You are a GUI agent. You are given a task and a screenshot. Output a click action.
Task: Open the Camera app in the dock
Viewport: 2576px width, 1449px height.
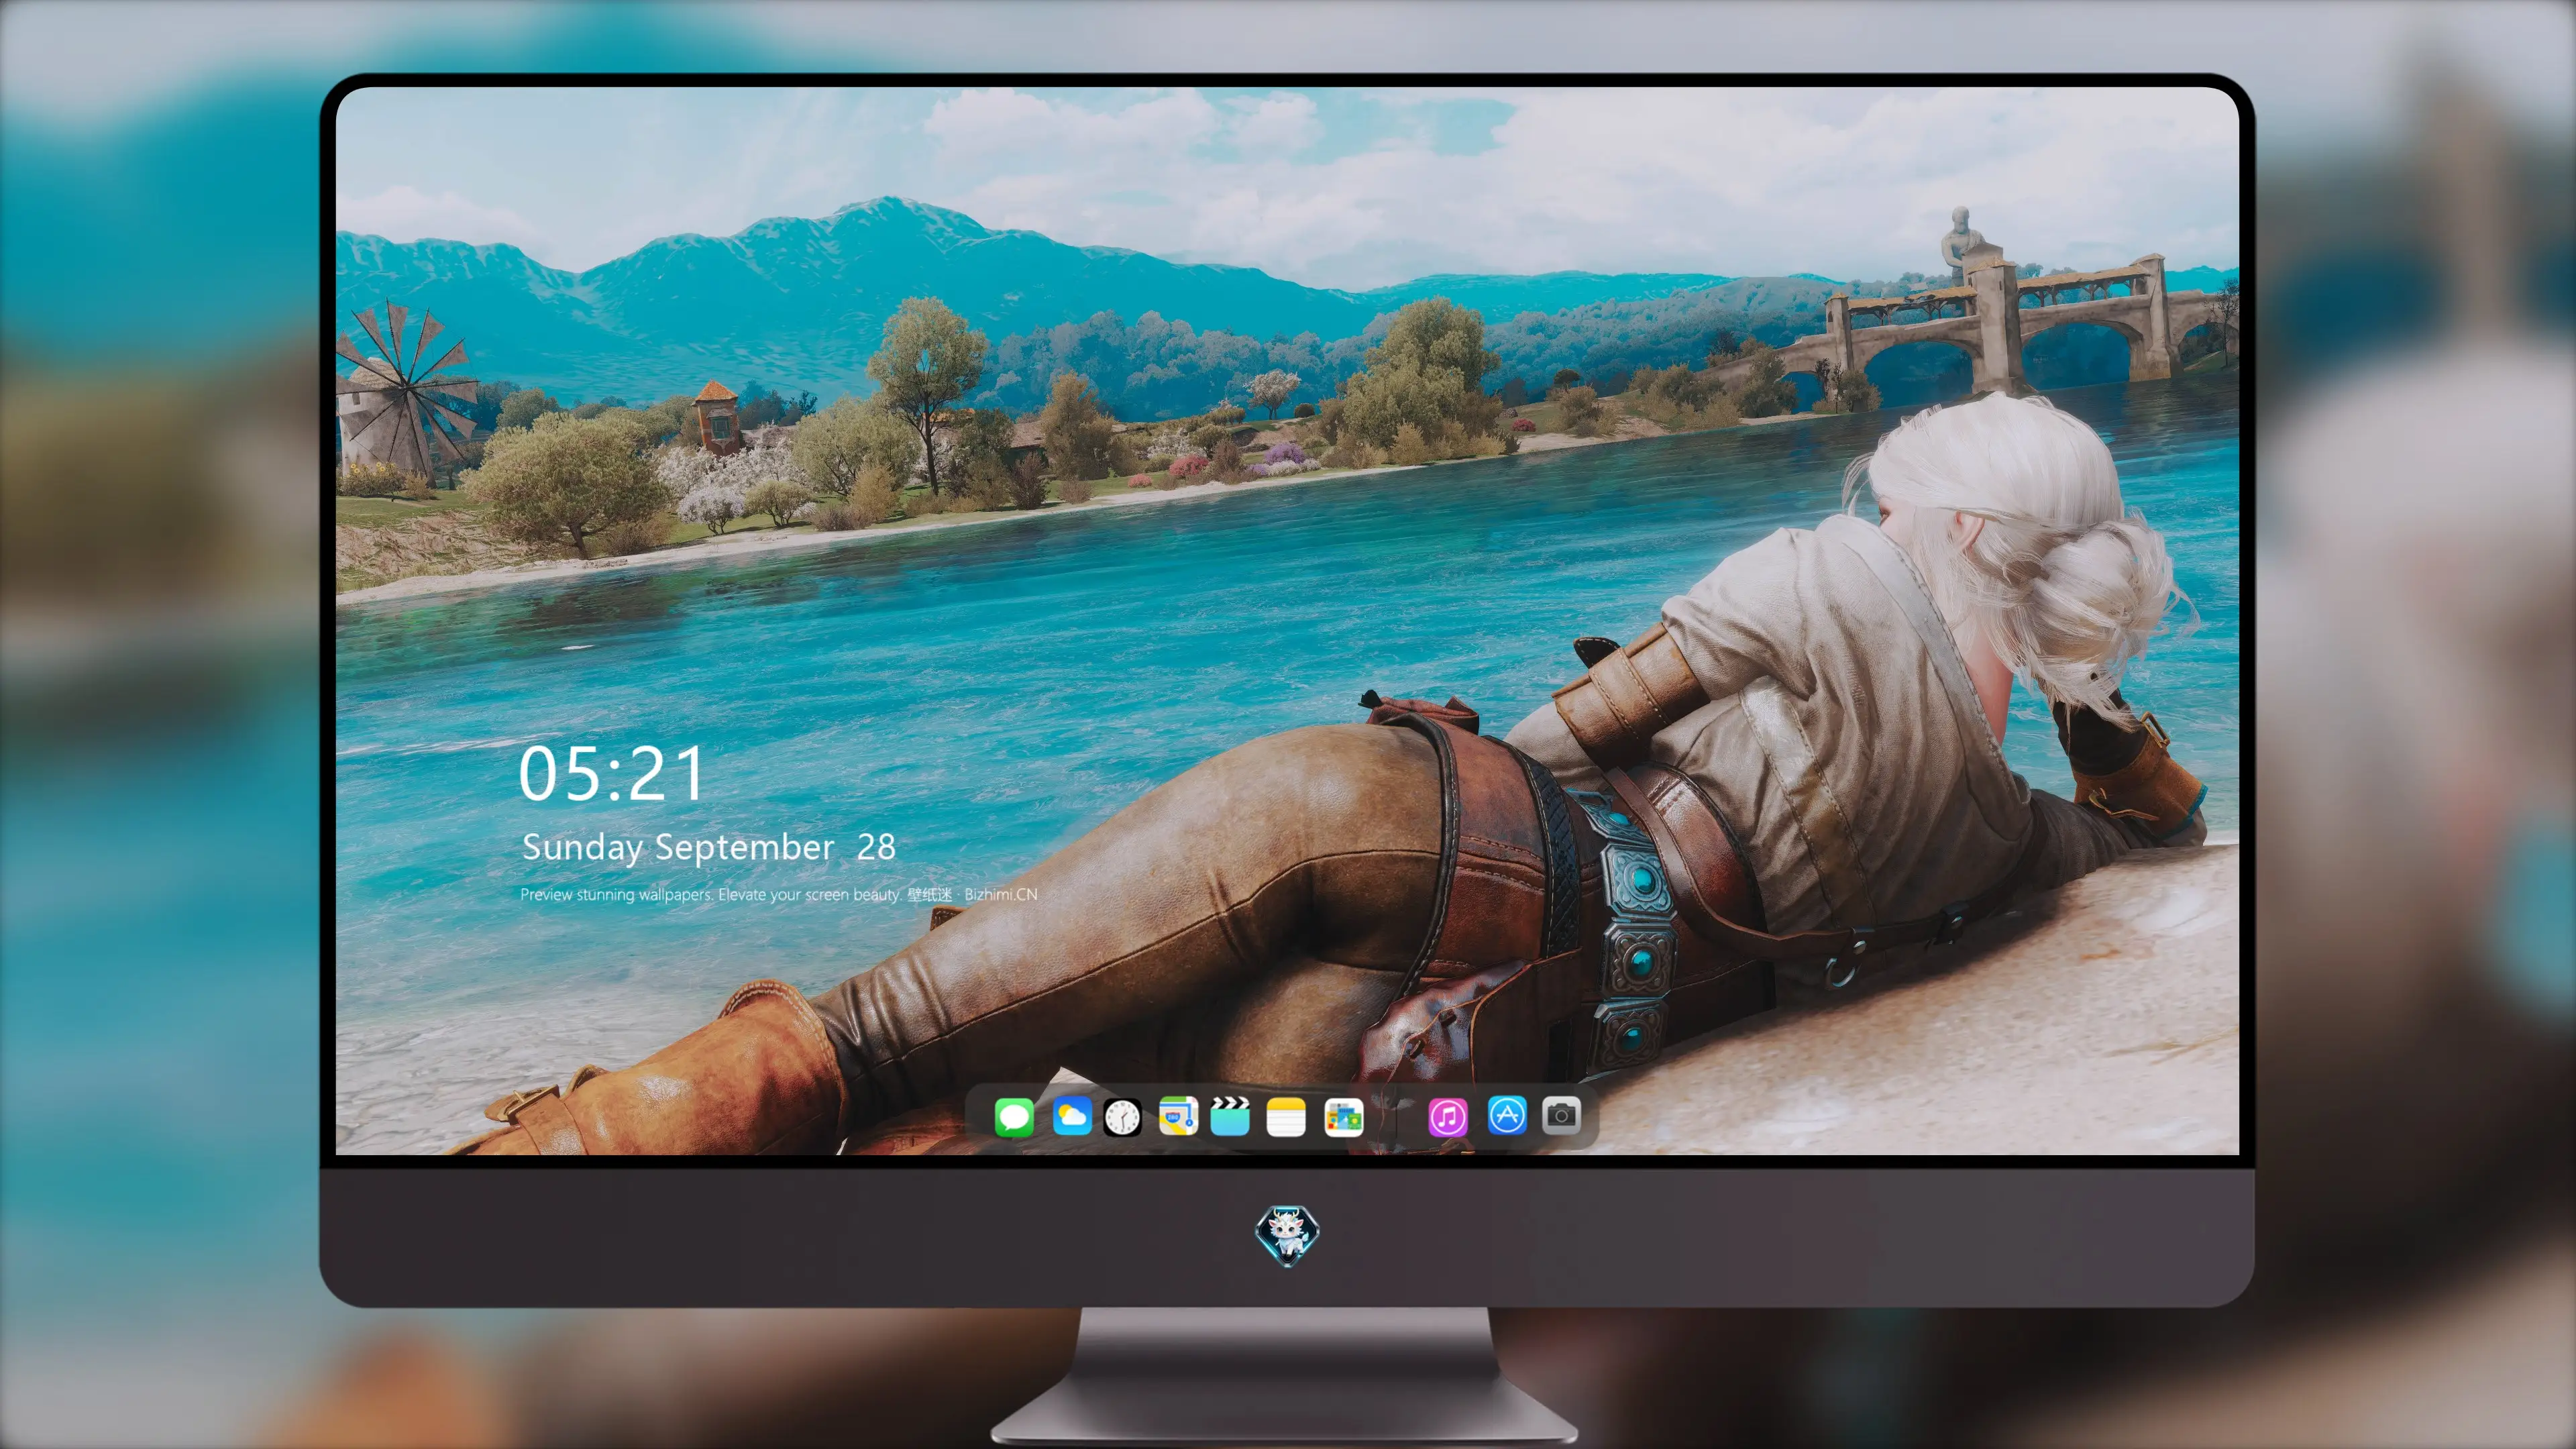coord(1561,1115)
